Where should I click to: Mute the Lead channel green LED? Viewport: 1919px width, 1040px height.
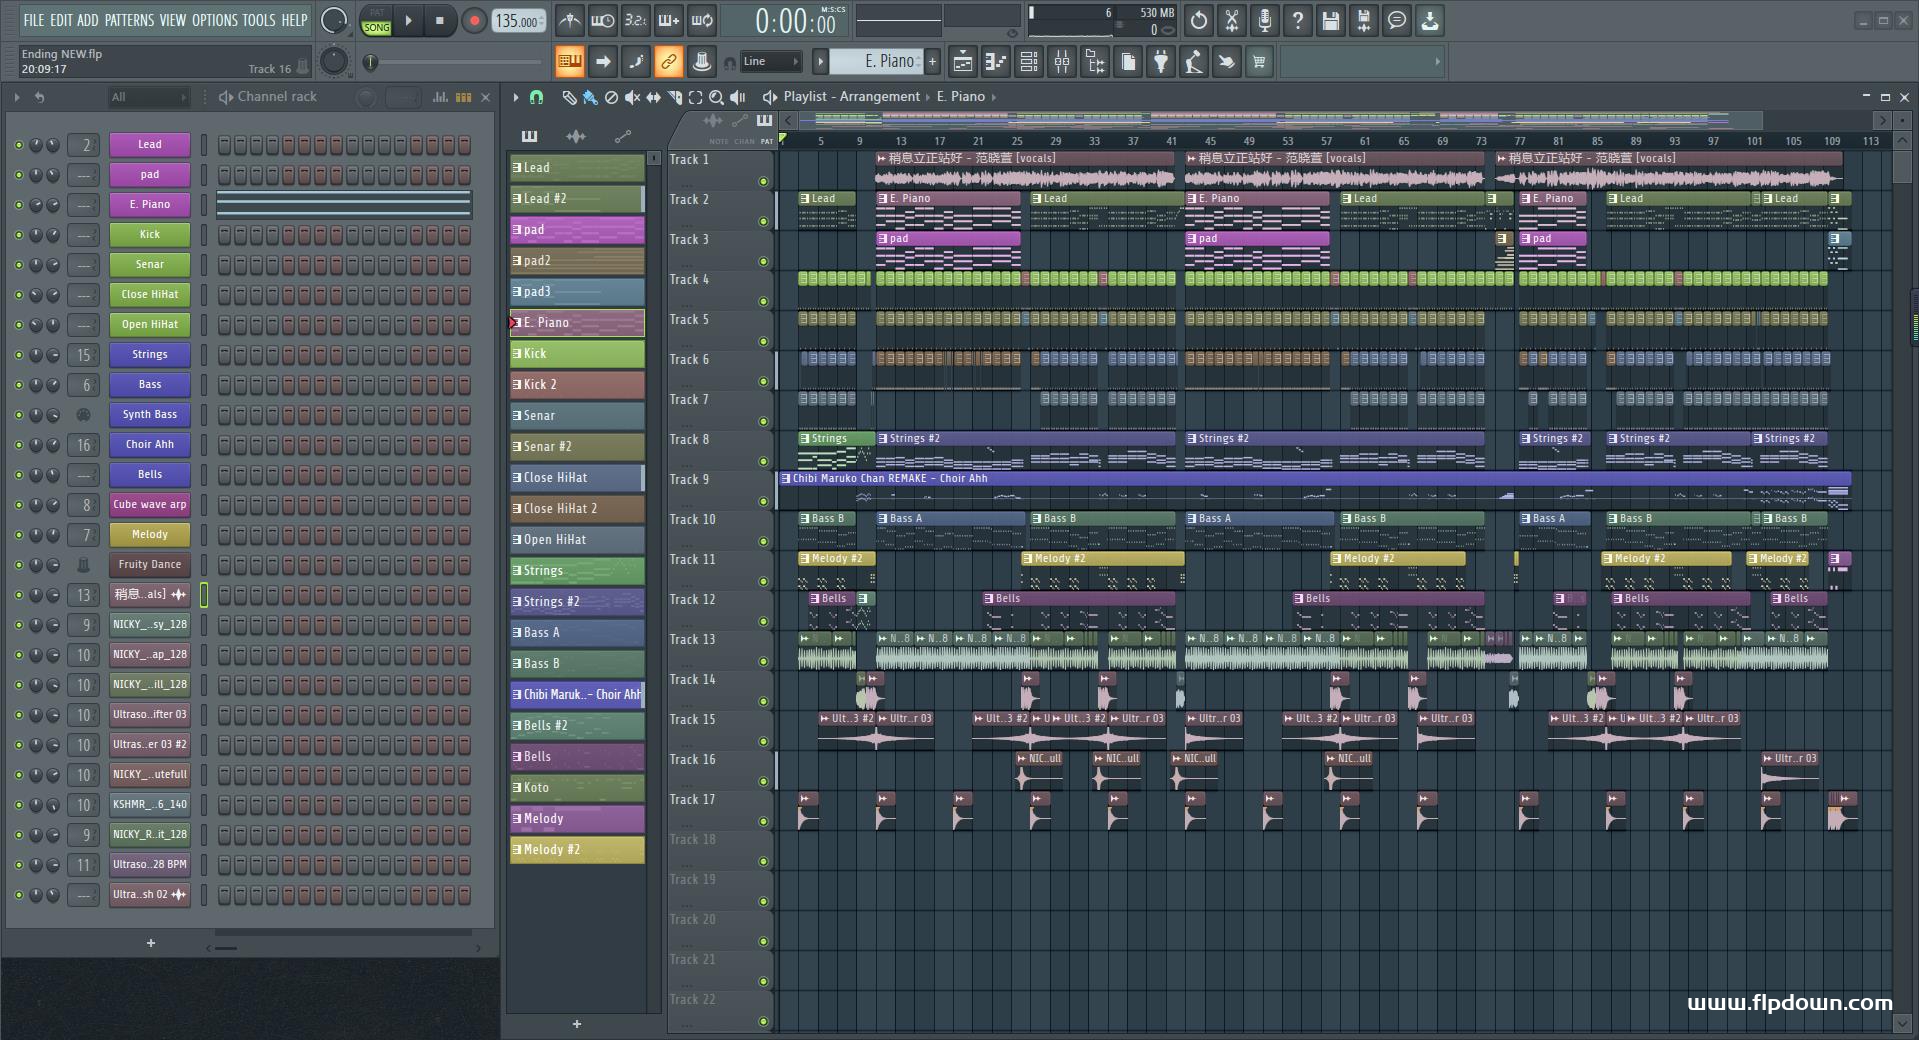[18, 145]
